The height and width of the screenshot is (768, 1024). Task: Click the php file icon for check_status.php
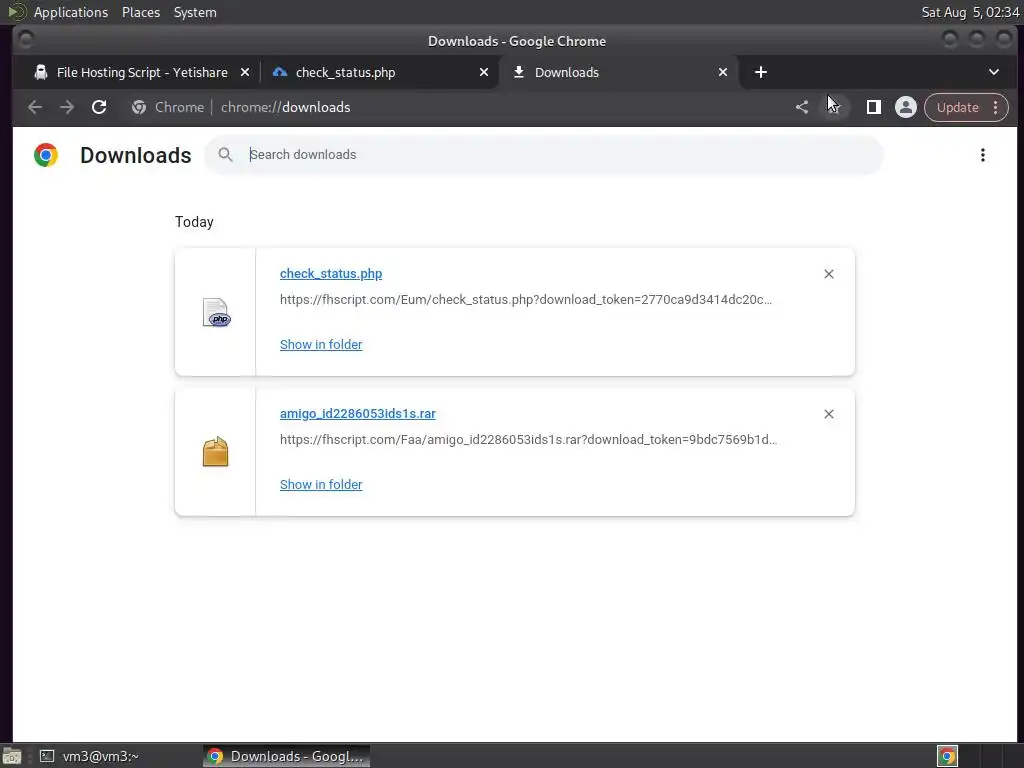coord(216,312)
